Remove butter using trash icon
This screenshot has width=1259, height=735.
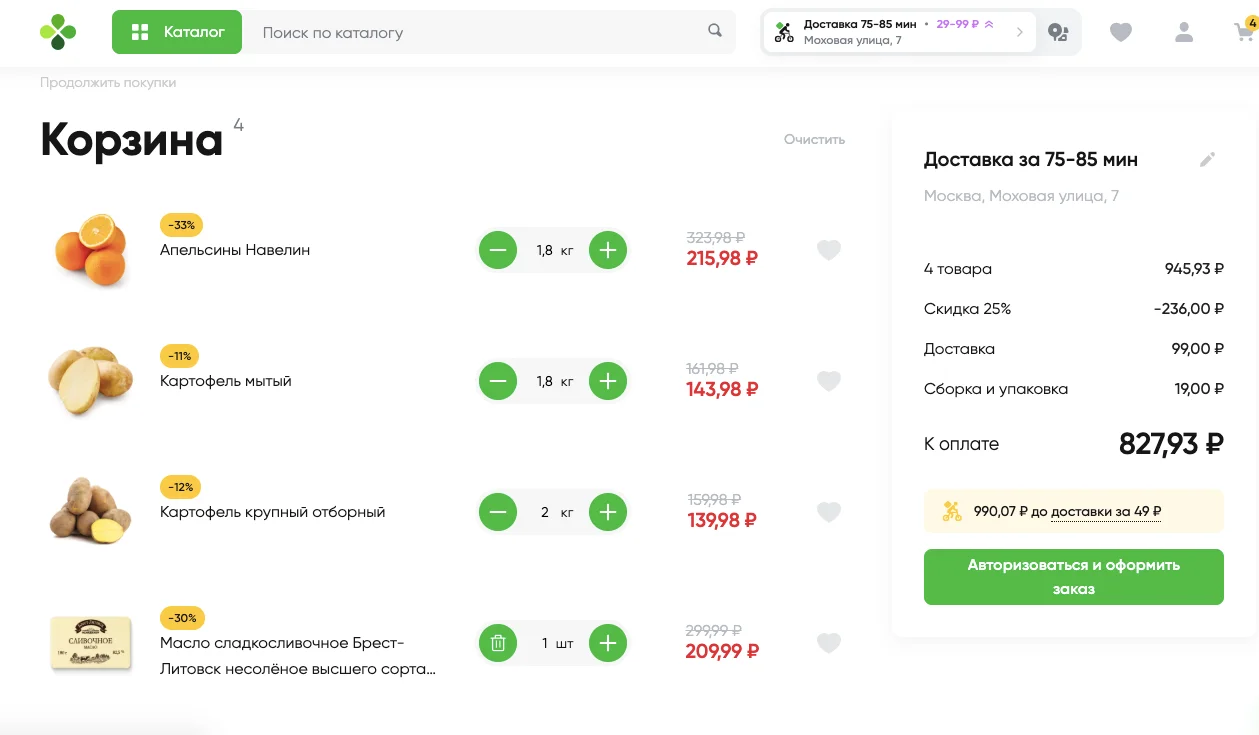[498, 643]
